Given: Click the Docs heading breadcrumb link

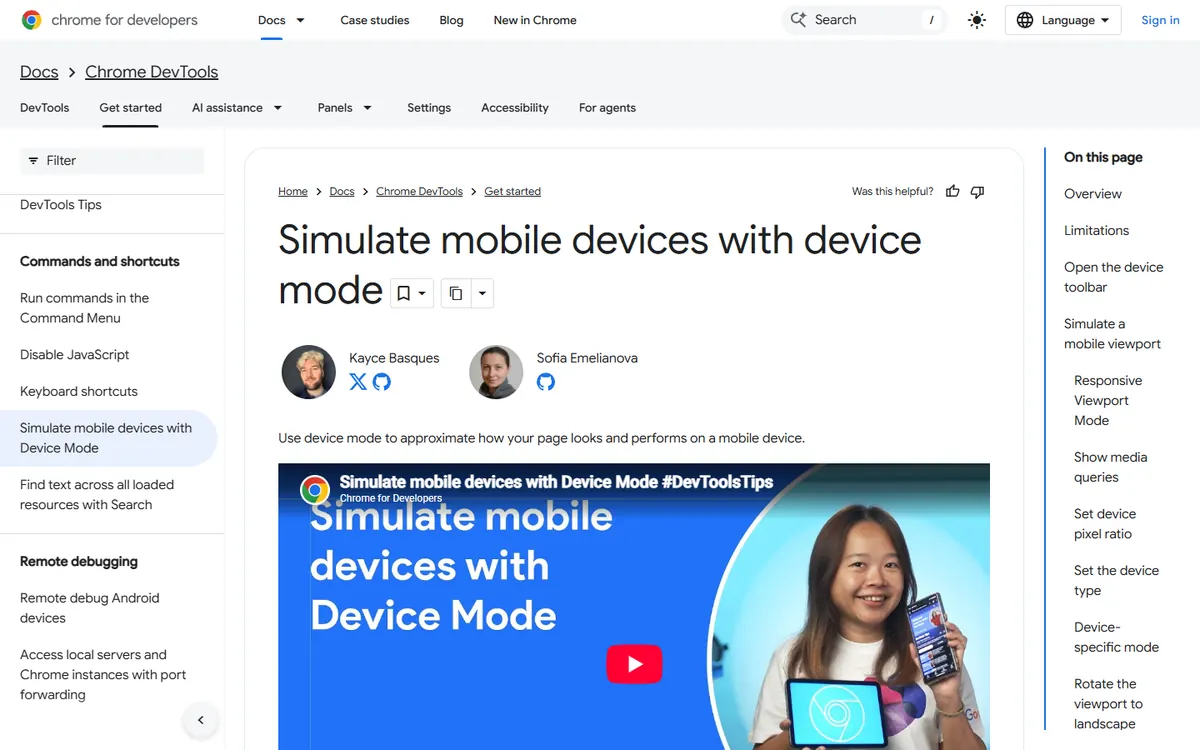Looking at the screenshot, I should (39, 72).
